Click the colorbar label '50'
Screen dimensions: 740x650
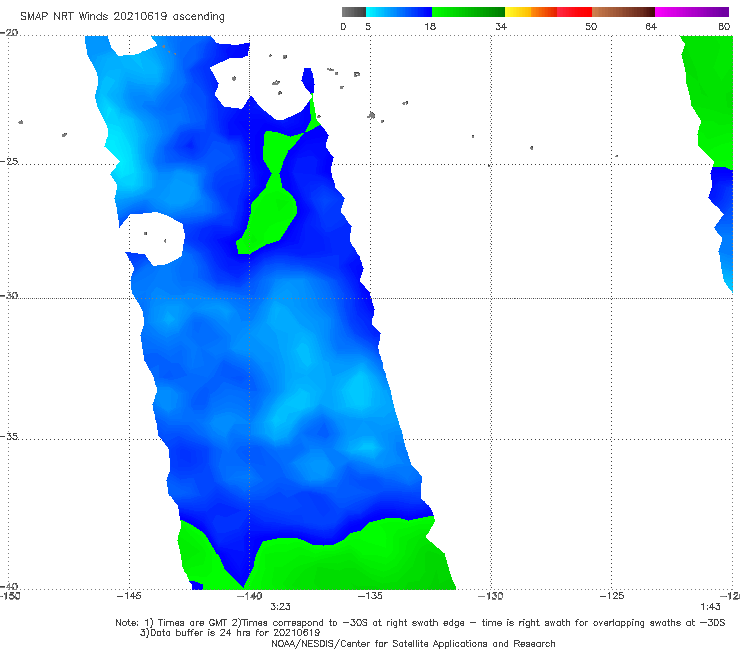[591, 27]
